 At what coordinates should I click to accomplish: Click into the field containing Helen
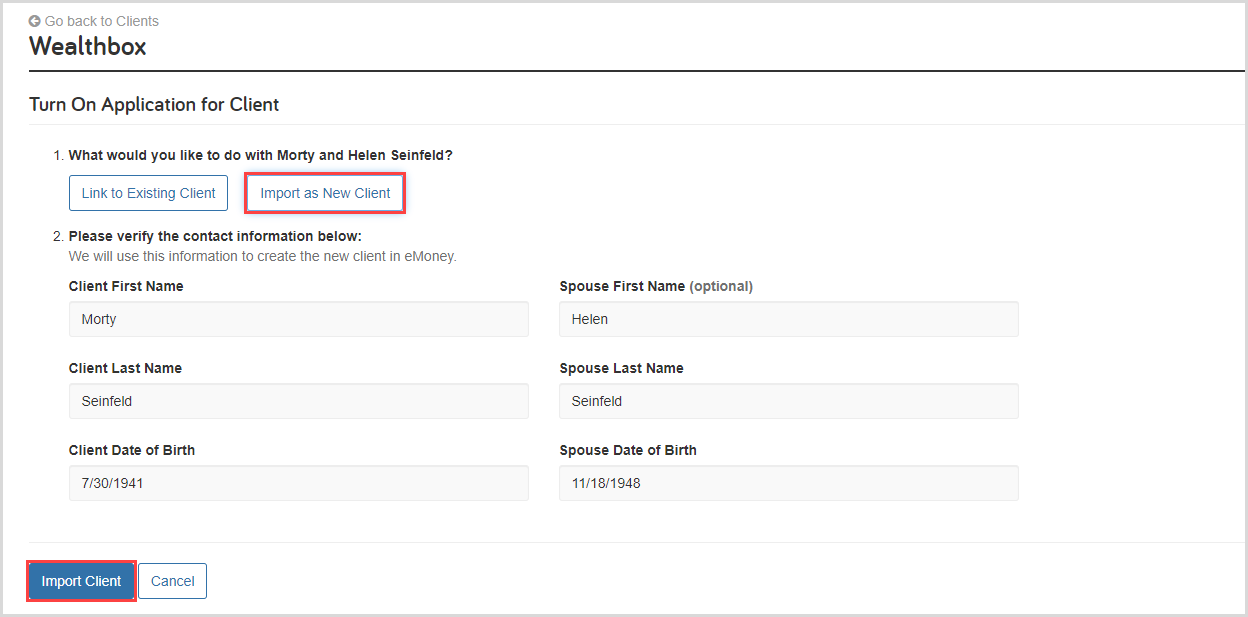point(788,319)
